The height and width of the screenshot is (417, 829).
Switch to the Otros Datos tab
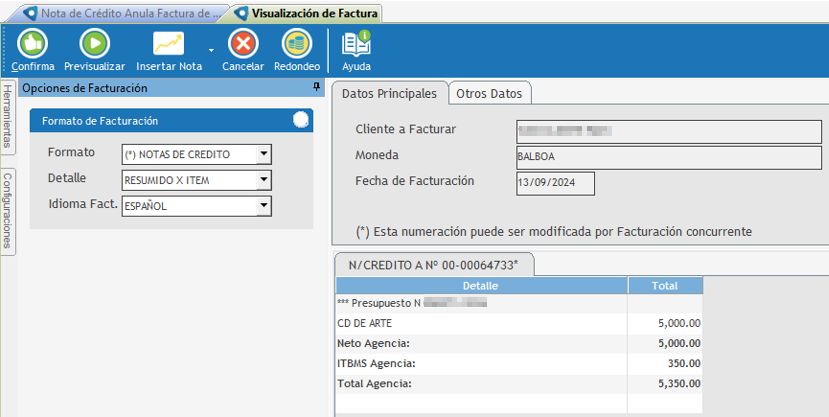488,93
